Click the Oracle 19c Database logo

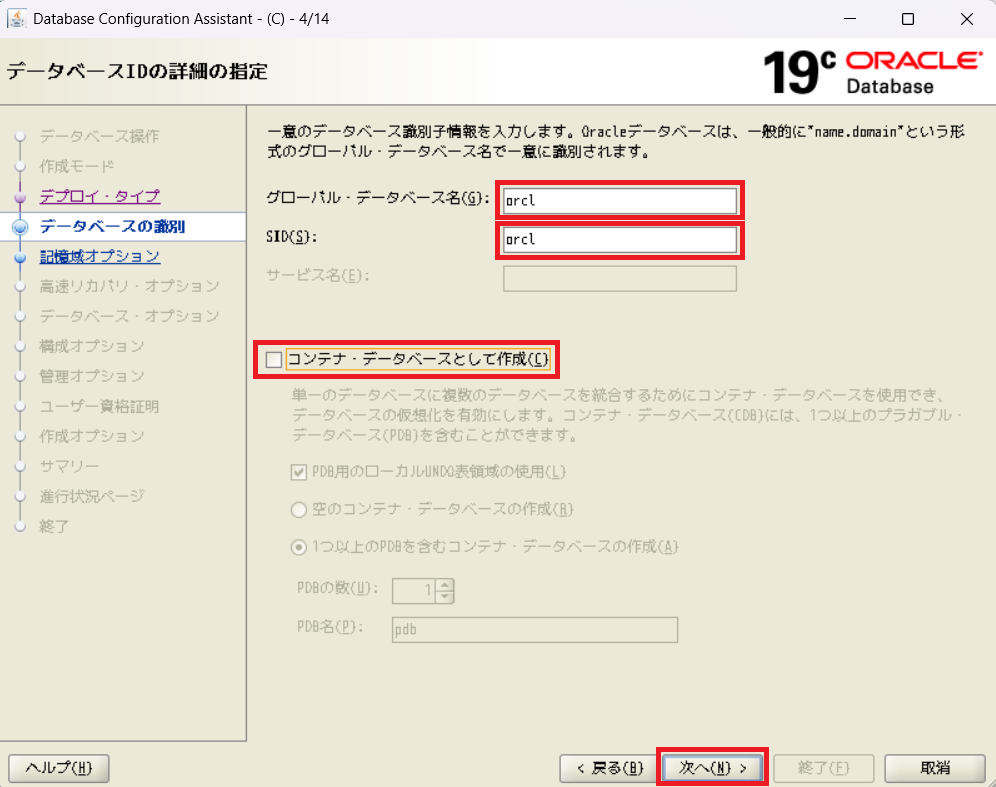coord(872,72)
